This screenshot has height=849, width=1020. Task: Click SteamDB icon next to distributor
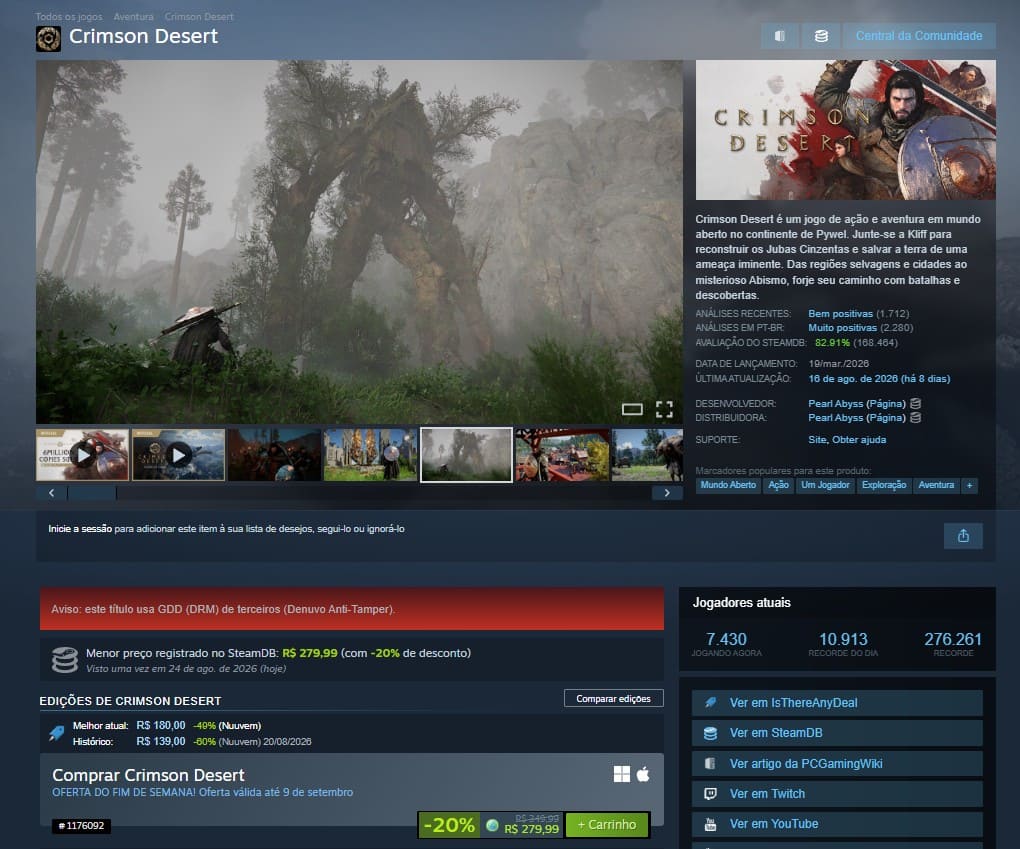[x=915, y=418]
